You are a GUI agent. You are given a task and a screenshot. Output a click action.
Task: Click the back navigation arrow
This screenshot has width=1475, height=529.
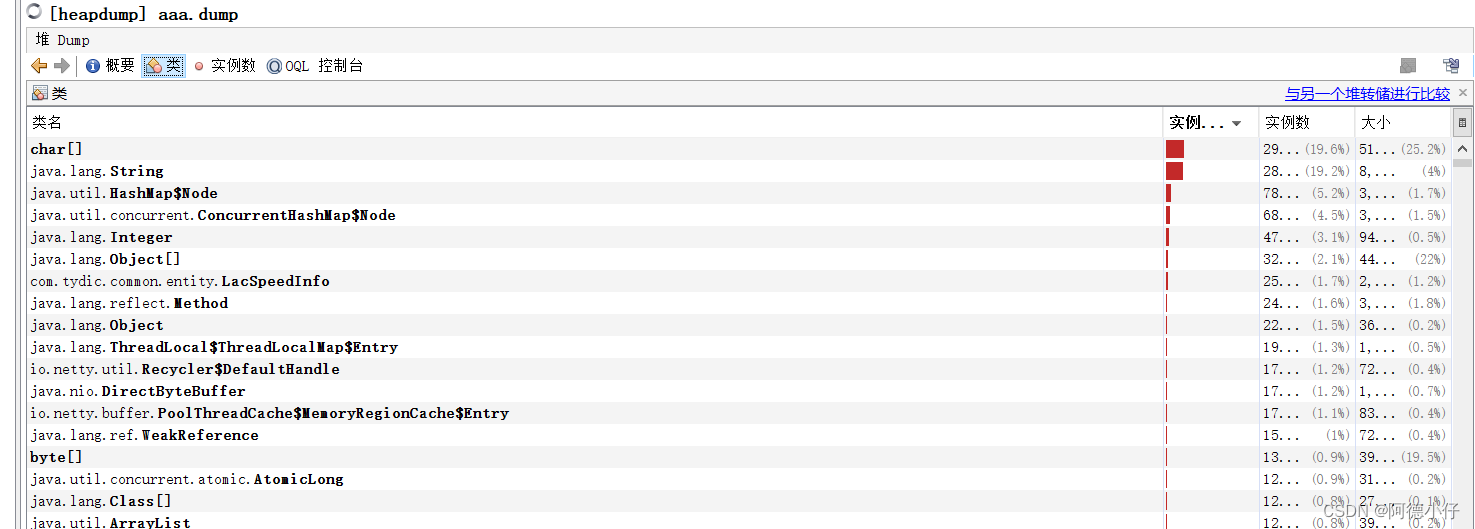click(39, 66)
